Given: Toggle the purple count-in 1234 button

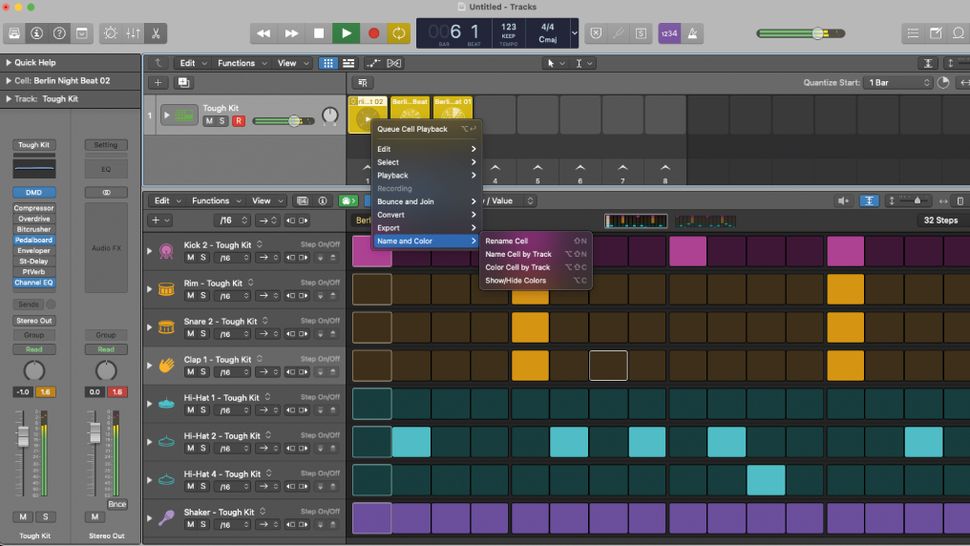Looking at the screenshot, I should [x=669, y=33].
